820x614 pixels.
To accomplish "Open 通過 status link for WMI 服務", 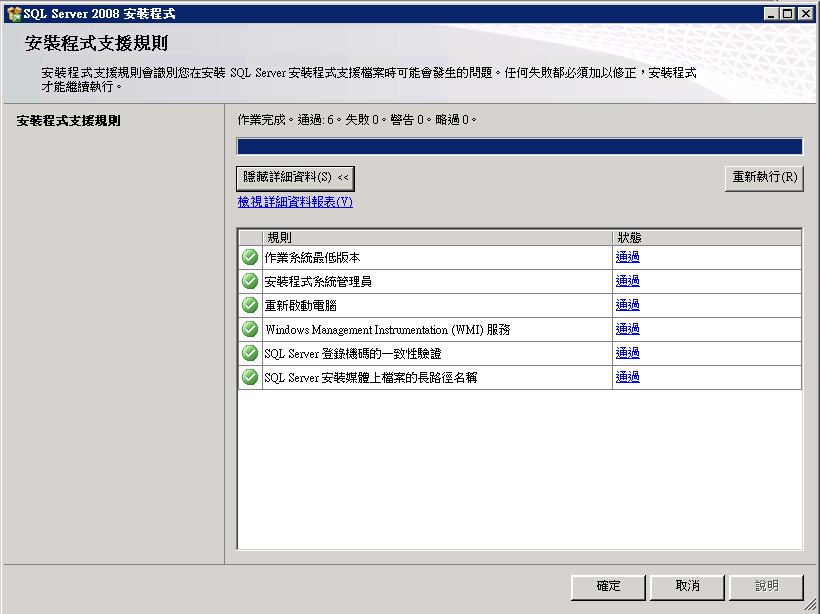I will [628, 329].
